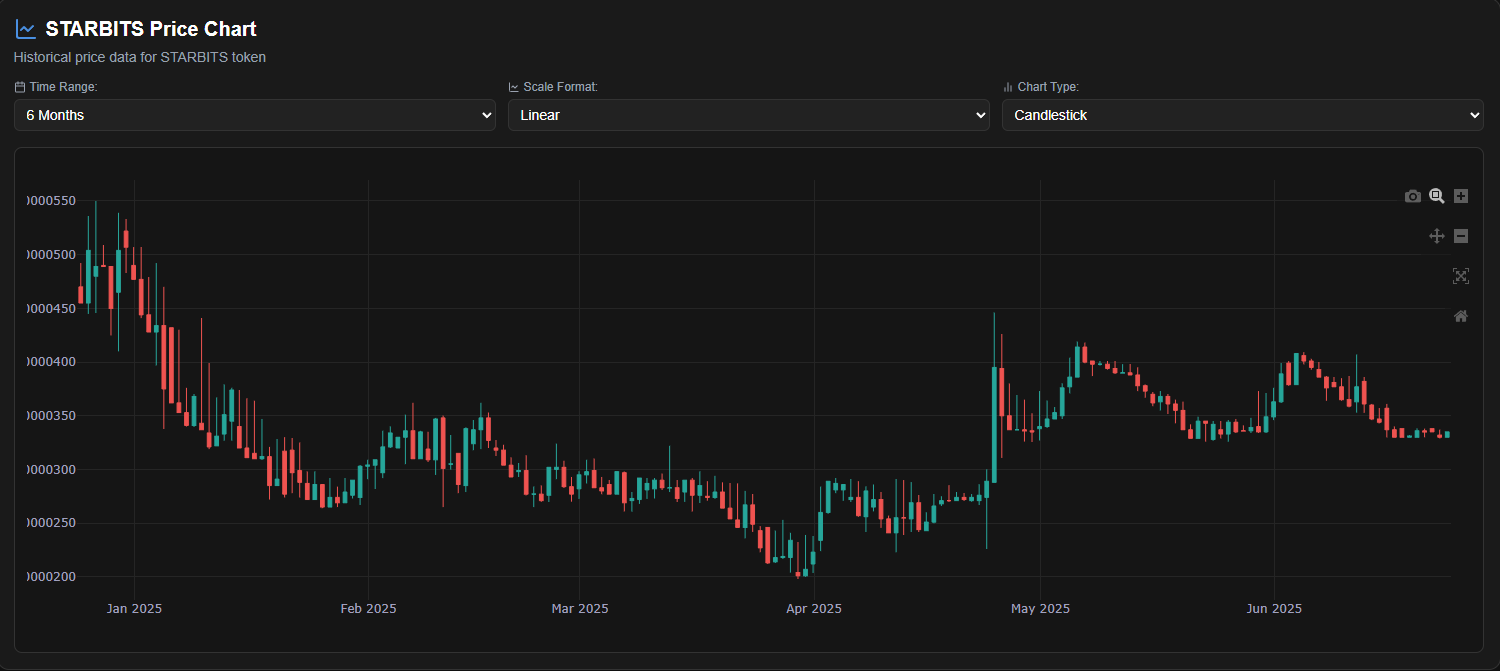Click the 0000550 y-axis tick label
The width and height of the screenshot is (1500, 671).
[x=51, y=200]
